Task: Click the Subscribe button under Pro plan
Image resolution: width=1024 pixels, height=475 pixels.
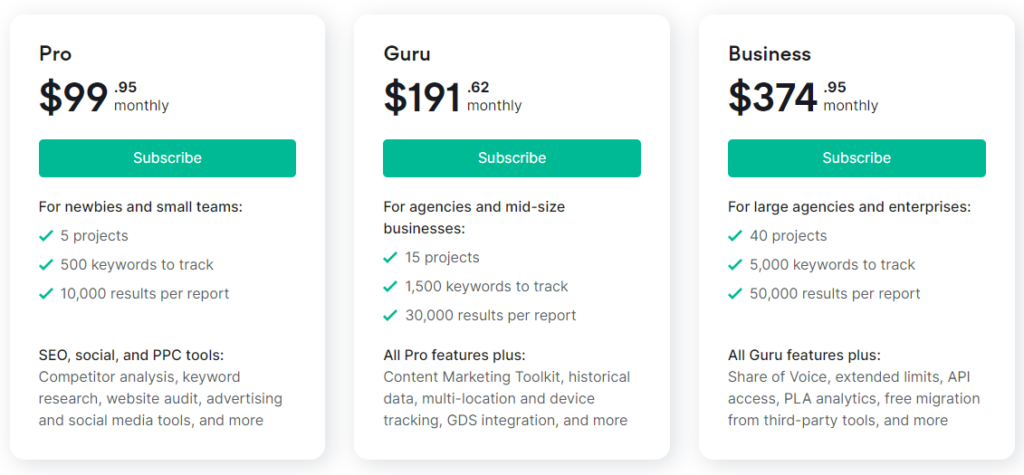Action: tap(167, 158)
